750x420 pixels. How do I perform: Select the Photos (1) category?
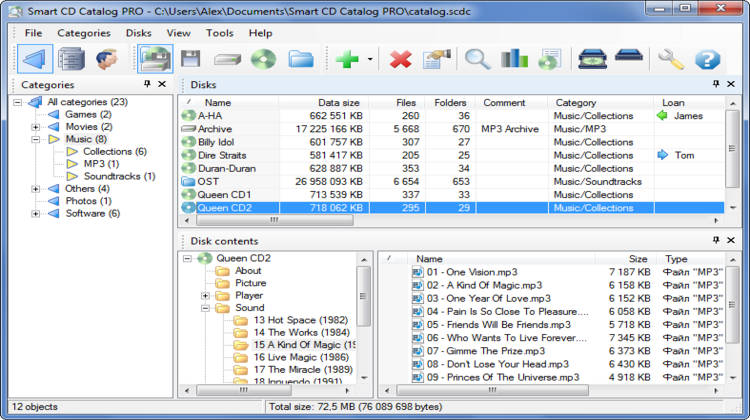pyautogui.click(x=88, y=201)
